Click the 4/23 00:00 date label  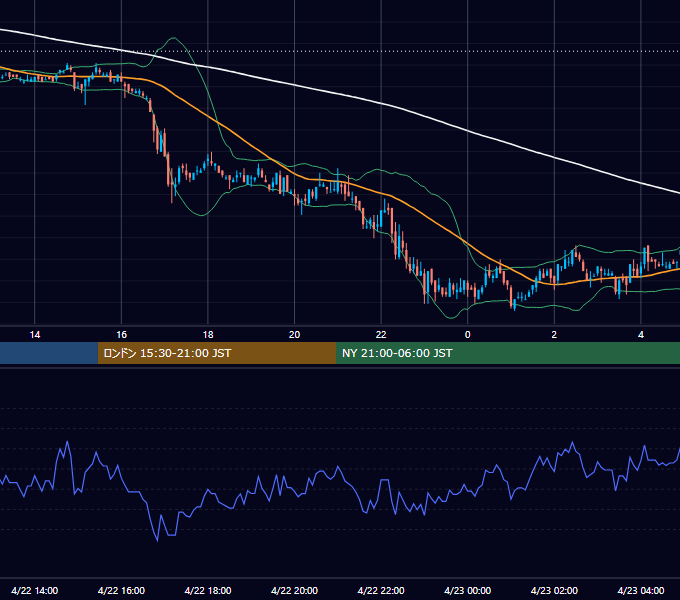(468, 591)
